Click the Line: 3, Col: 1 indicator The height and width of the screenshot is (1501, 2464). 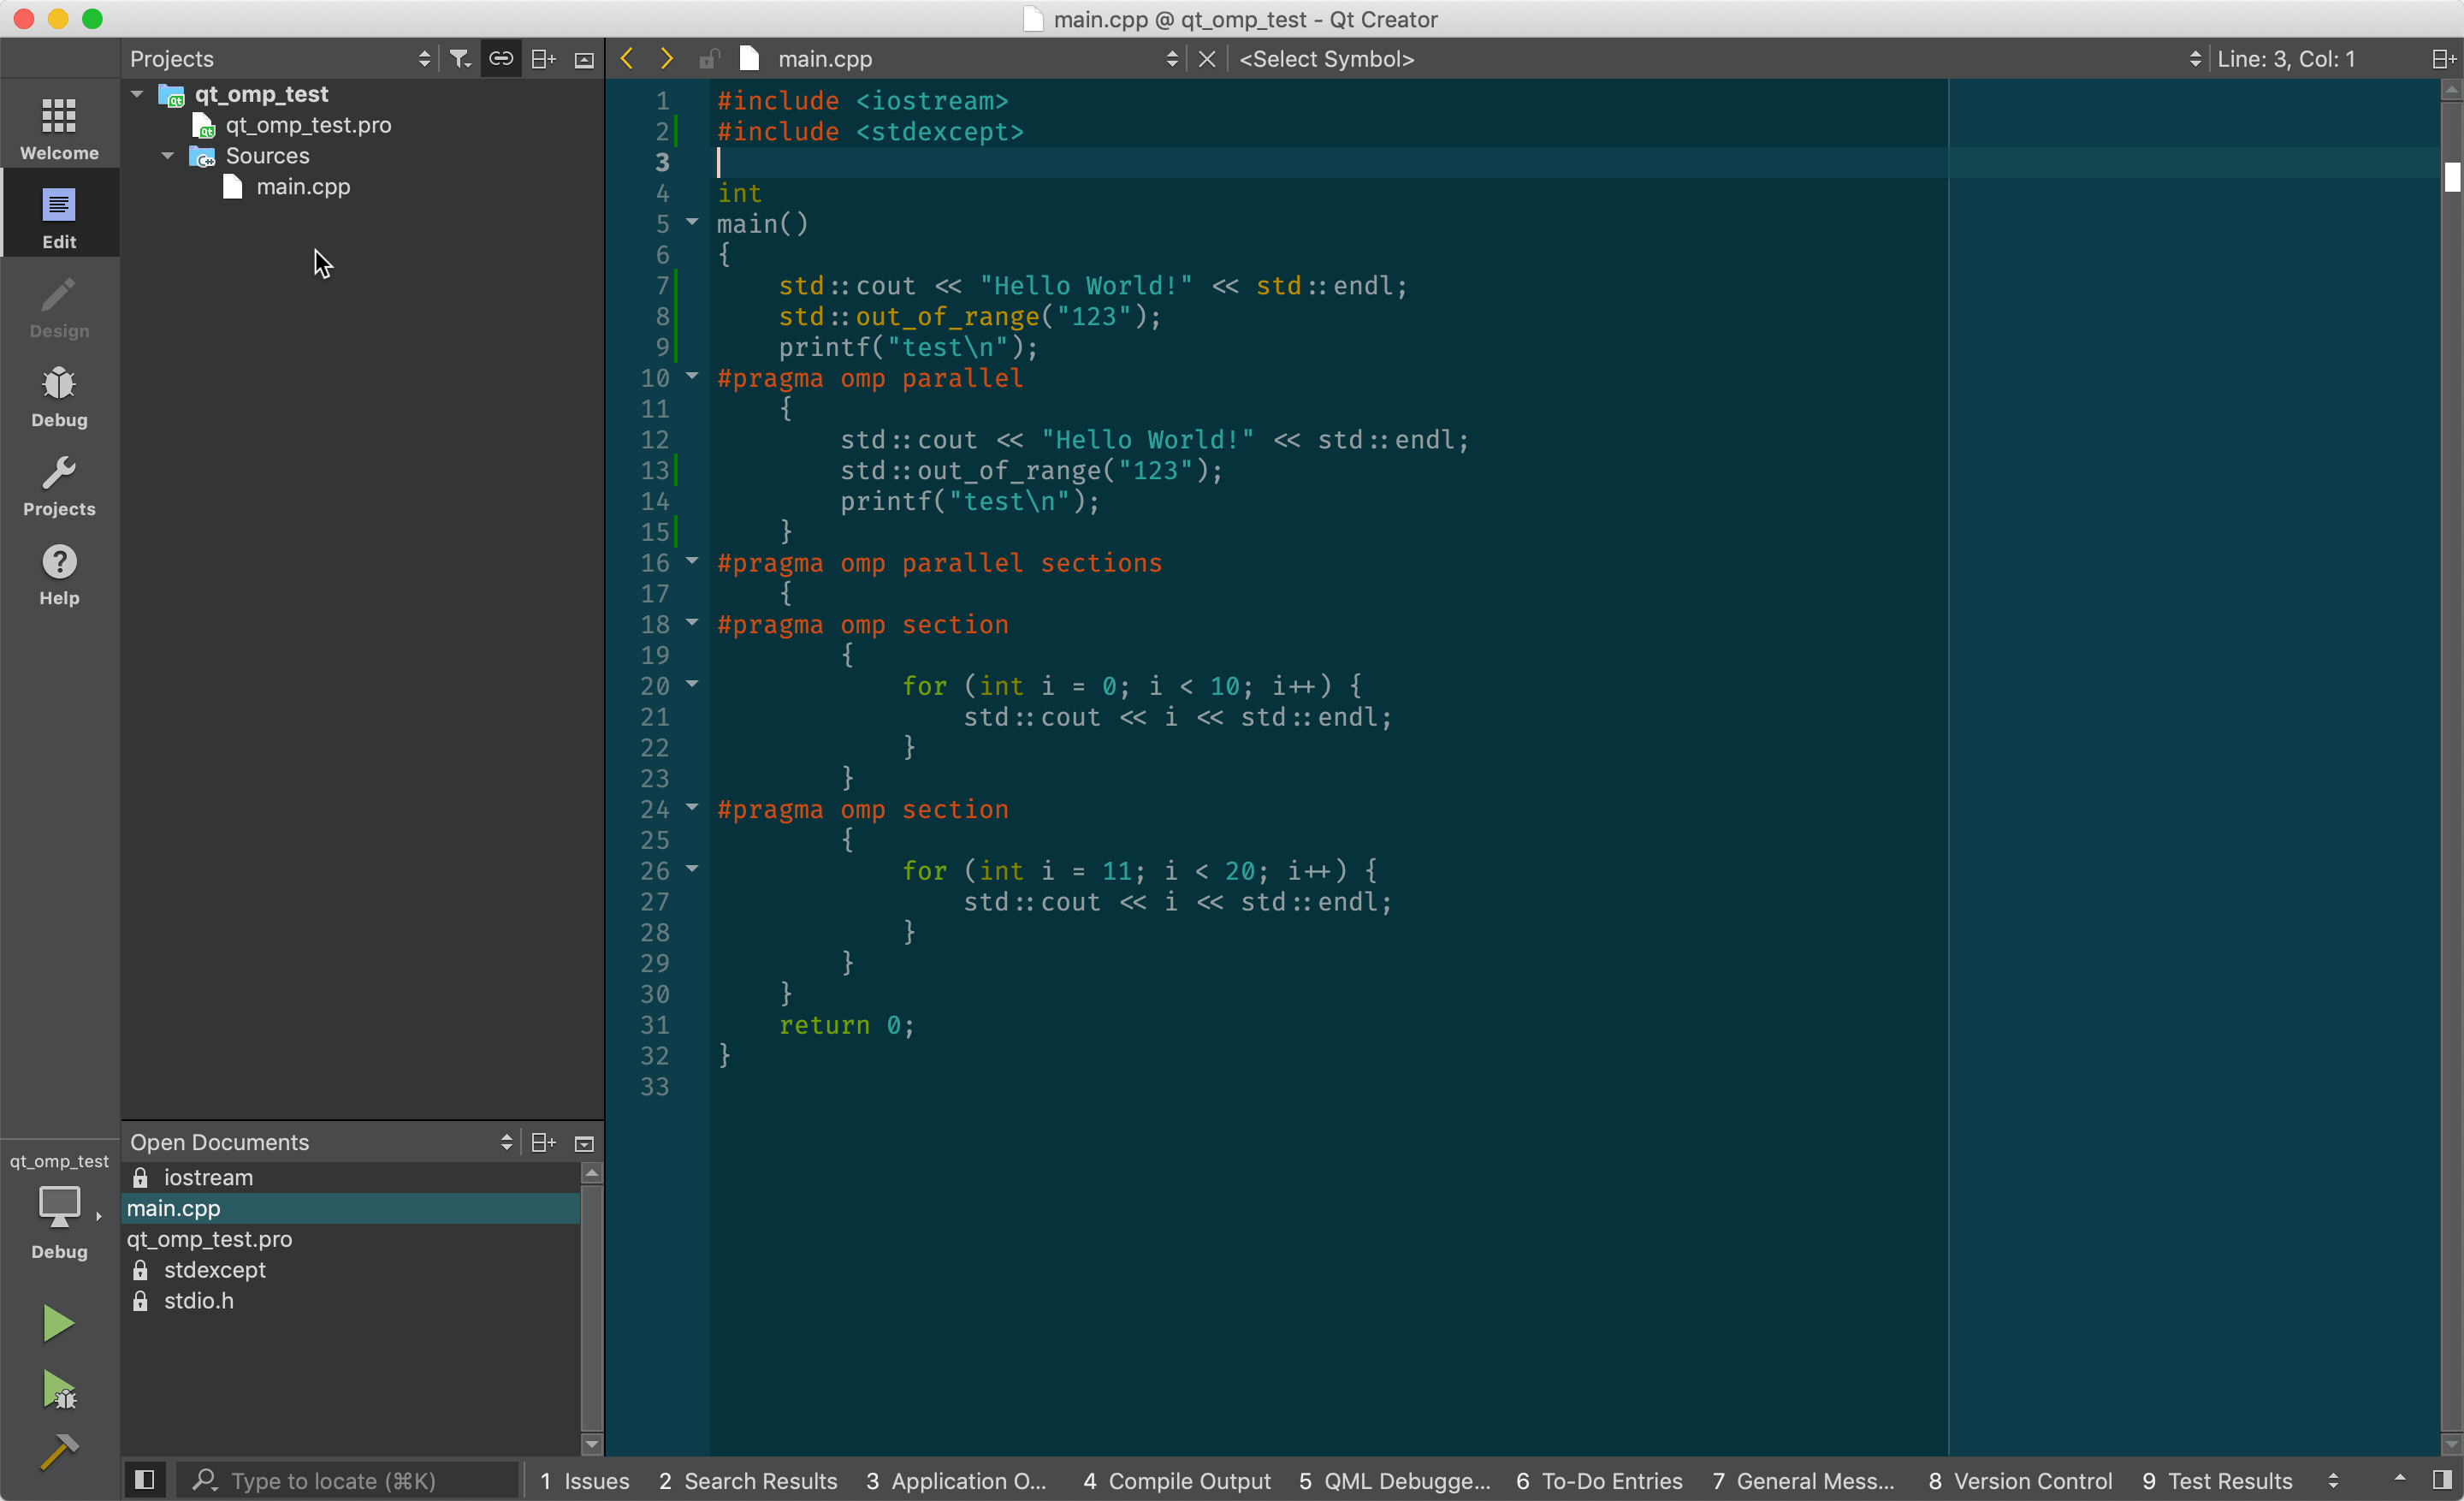[2285, 59]
